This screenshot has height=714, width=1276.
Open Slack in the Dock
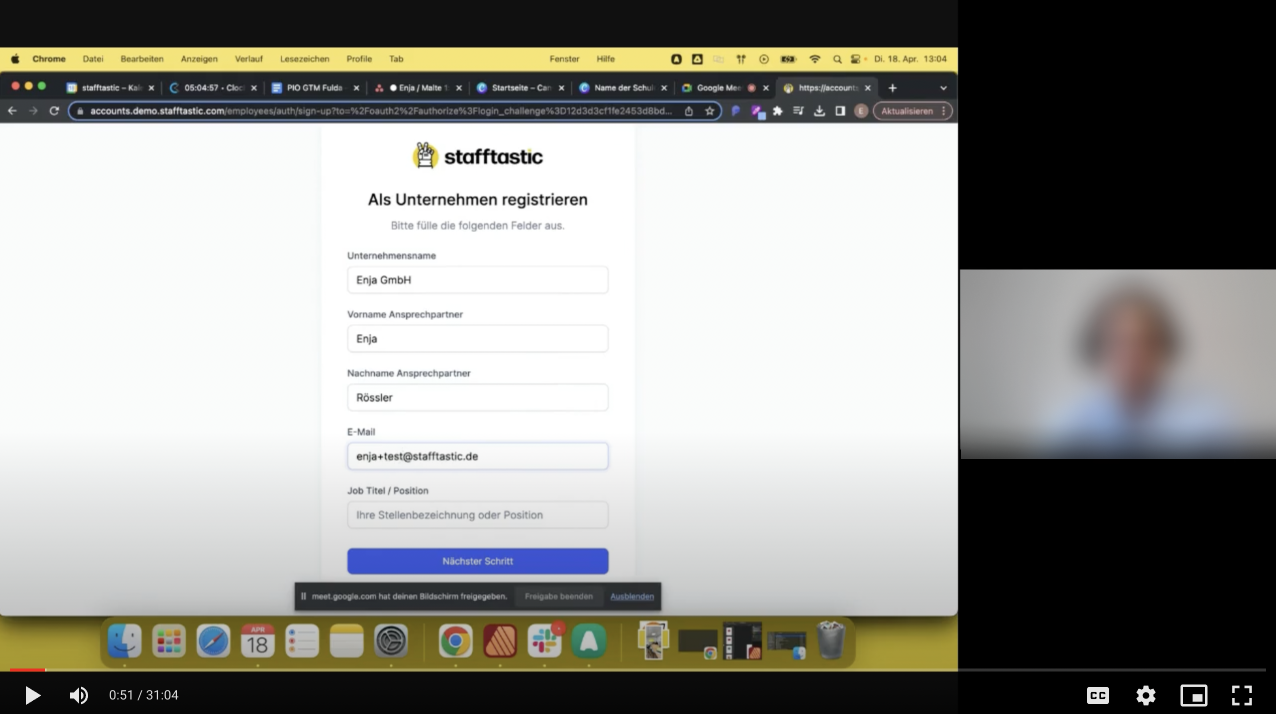pos(545,641)
